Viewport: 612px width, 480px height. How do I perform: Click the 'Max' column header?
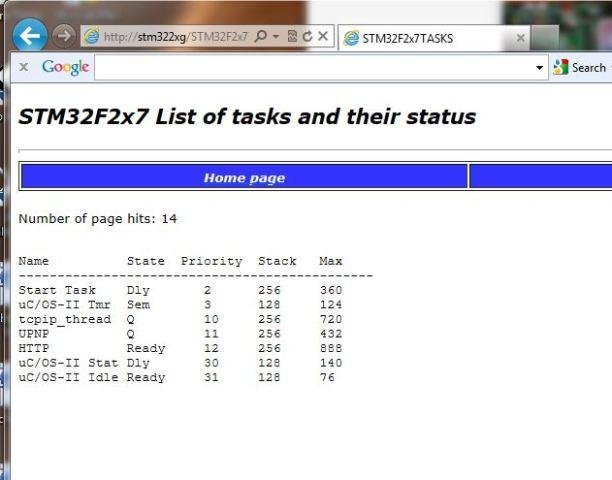[331, 261]
